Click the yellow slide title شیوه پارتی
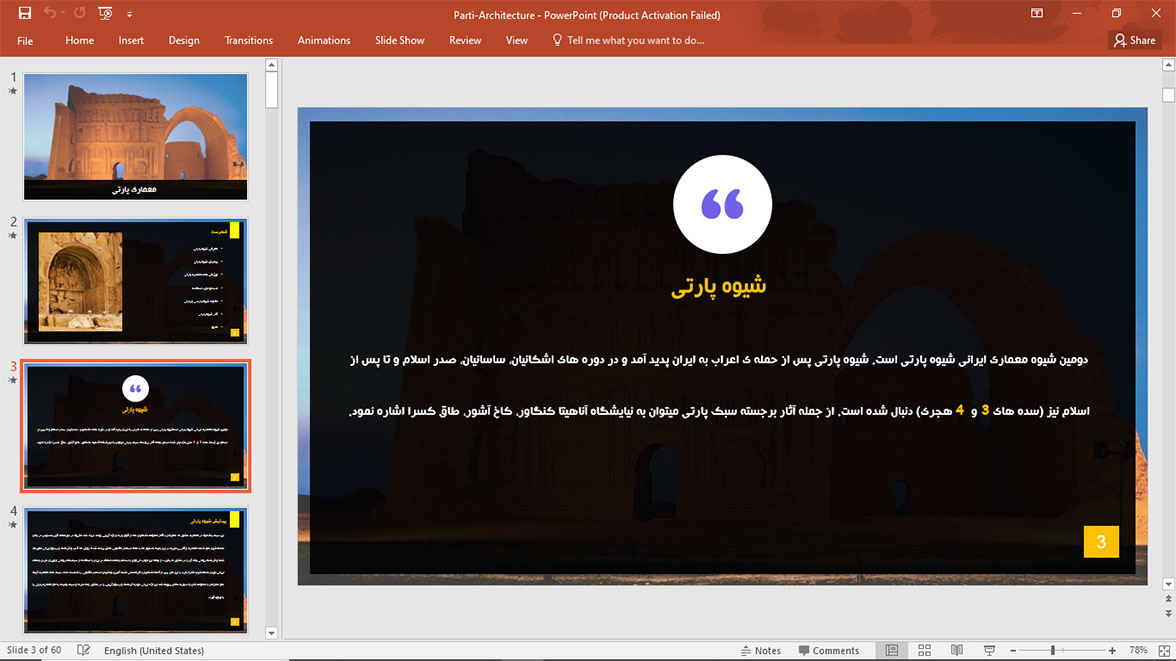 click(x=718, y=287)
